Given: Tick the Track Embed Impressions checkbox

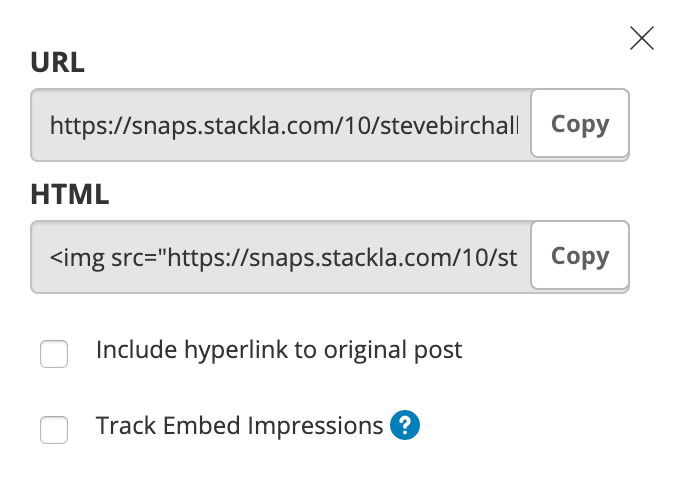Looking at the screenshot, I should [54, 429].
